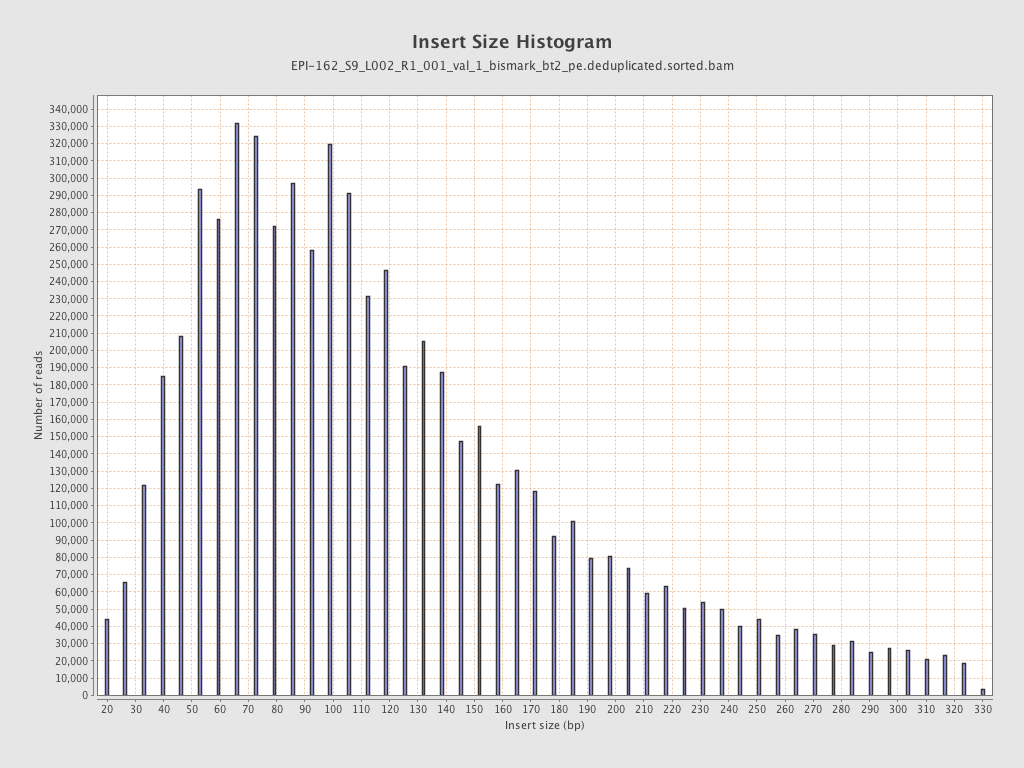
Task: Click the Insert size (bp) axis label
Action: click(x=544, y=725)
